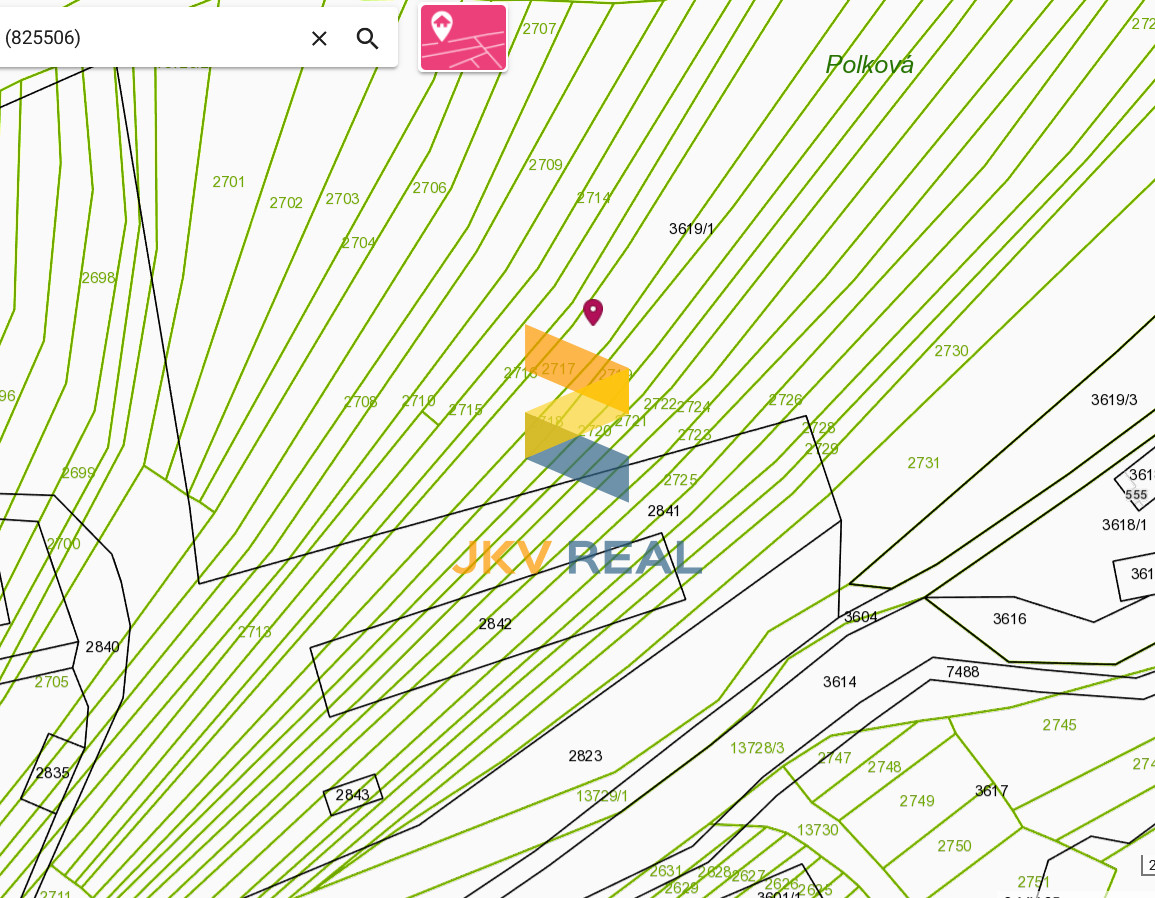Select green parcel number 2749
This screenshot has height=898, width=1155.
click(x=917, y=801)
